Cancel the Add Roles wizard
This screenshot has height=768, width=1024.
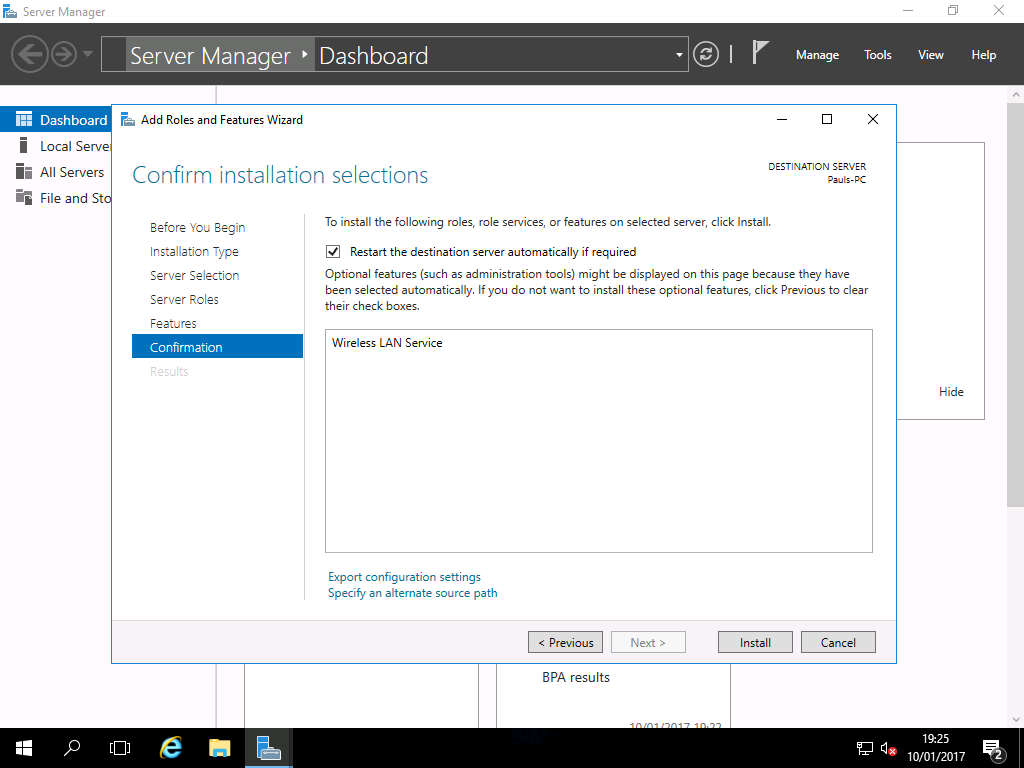click(x=838, y=642)
